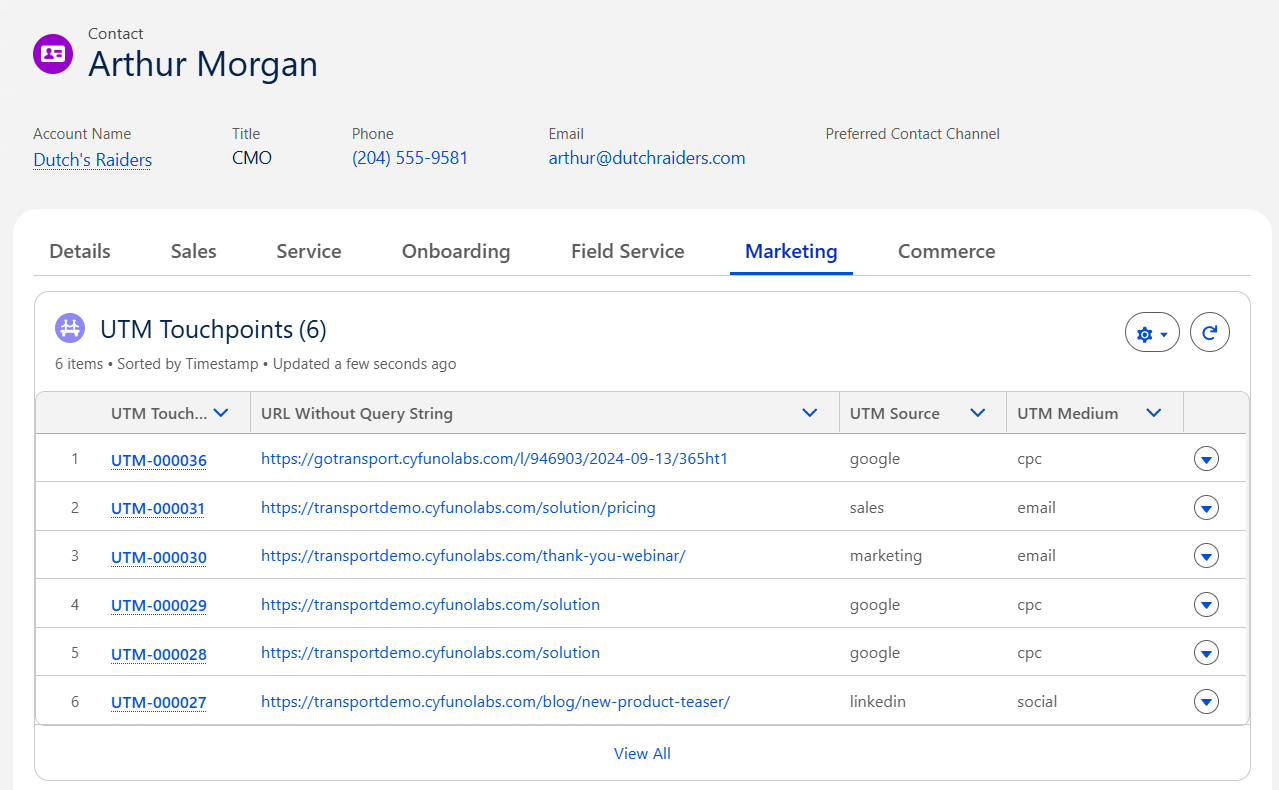Screen dimensions: 1279x790
Task: Open row actions for UTM-000028
Action: point(1206,652)
